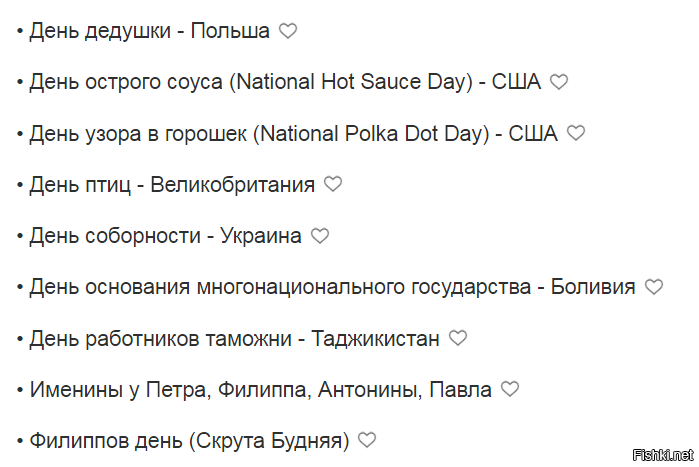
Task: Select the День острого соуса text
Action: tap(126, 82)
